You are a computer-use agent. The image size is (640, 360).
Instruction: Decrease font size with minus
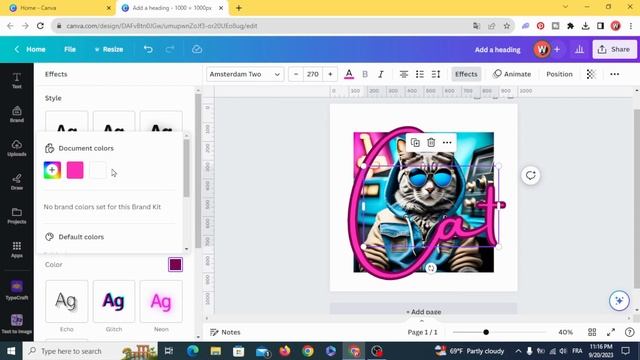tap(296, 74)
